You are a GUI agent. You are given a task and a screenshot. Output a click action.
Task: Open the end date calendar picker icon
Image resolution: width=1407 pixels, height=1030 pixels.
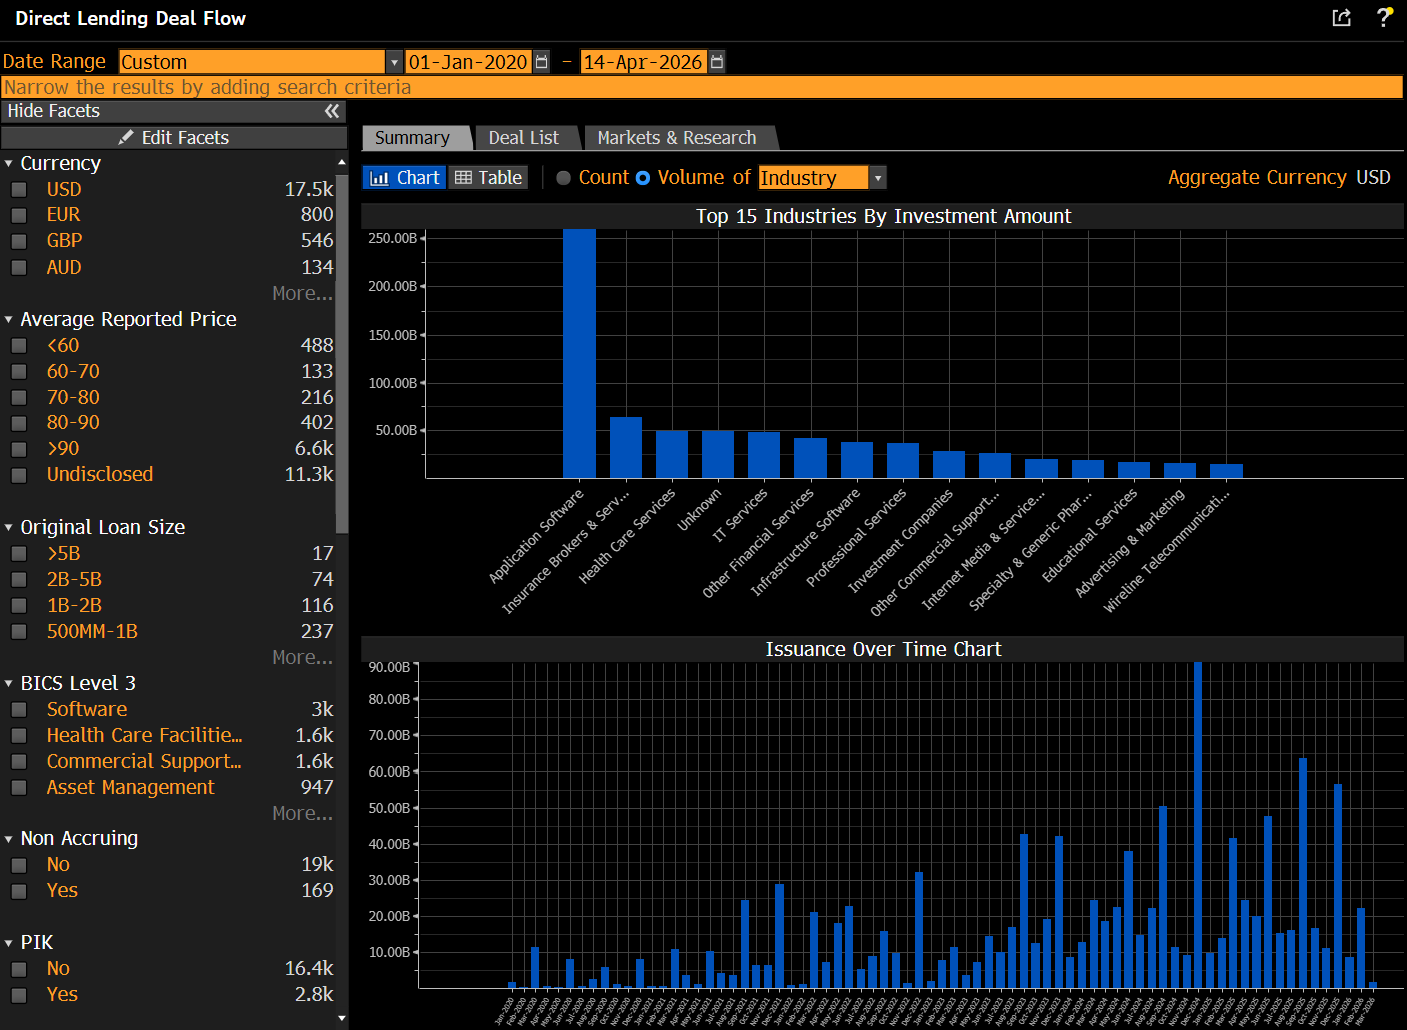click(717, 62)
